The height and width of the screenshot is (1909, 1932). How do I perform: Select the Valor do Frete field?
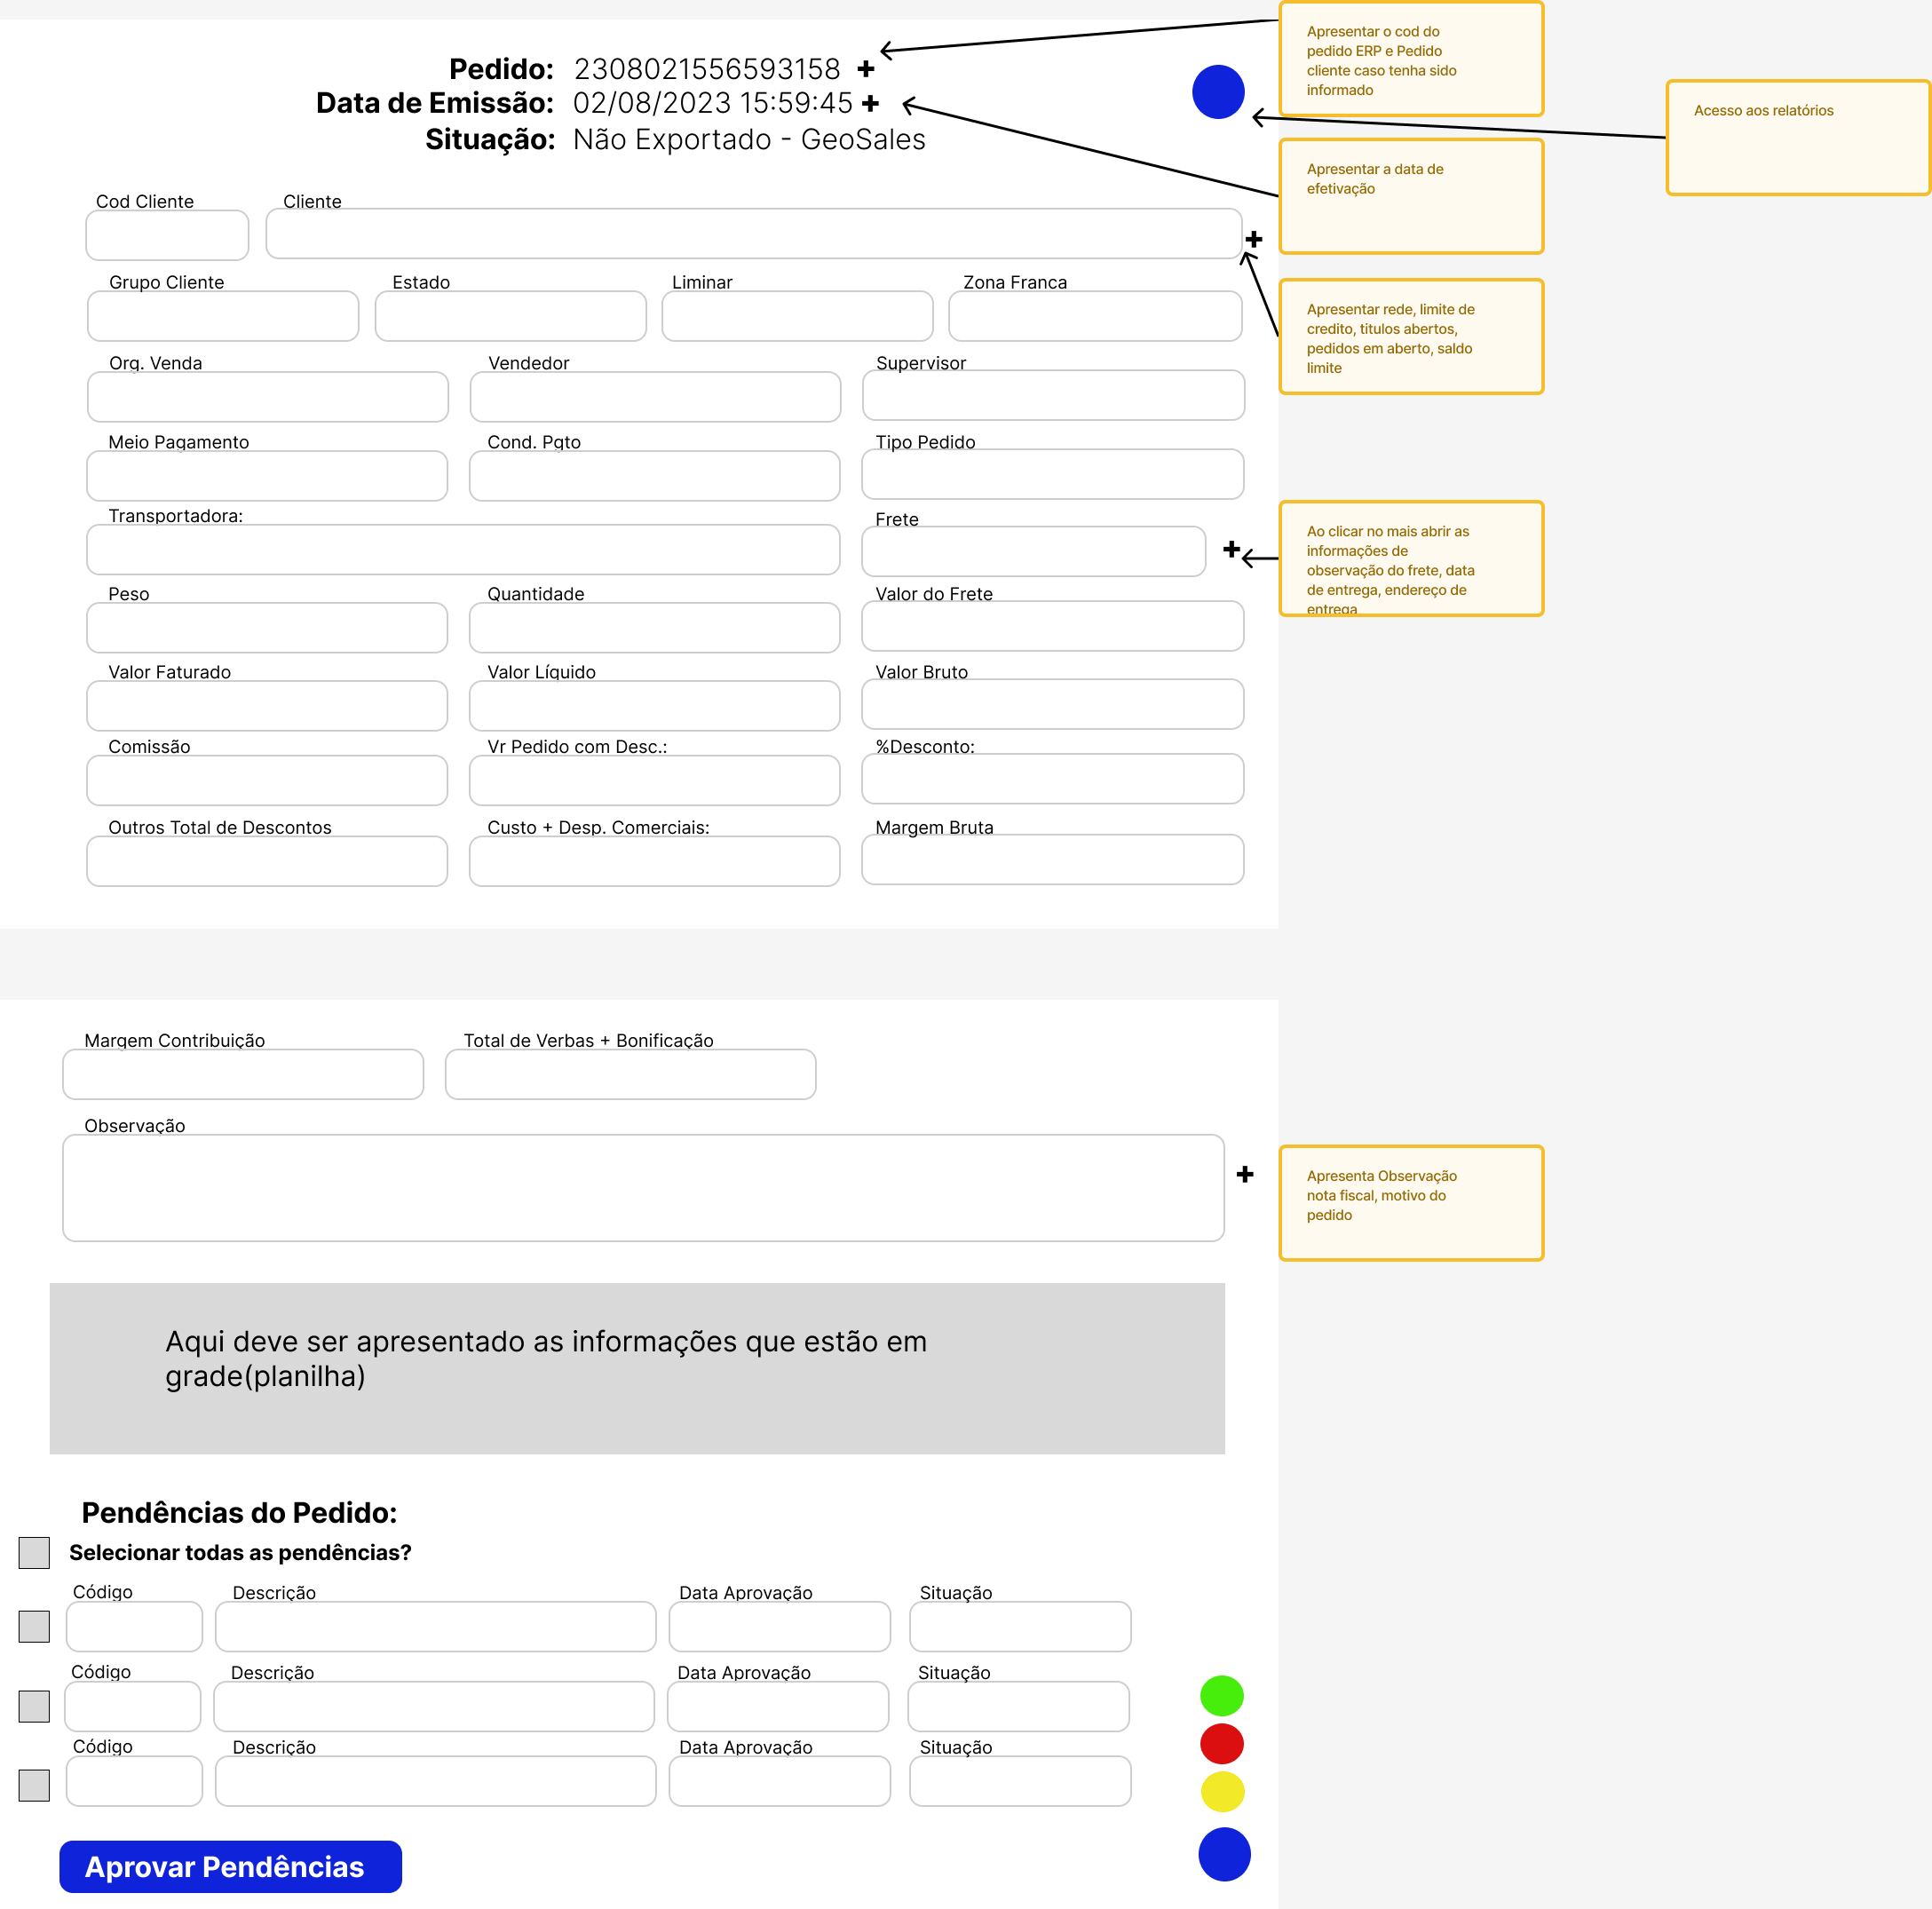click(1052, 626)
